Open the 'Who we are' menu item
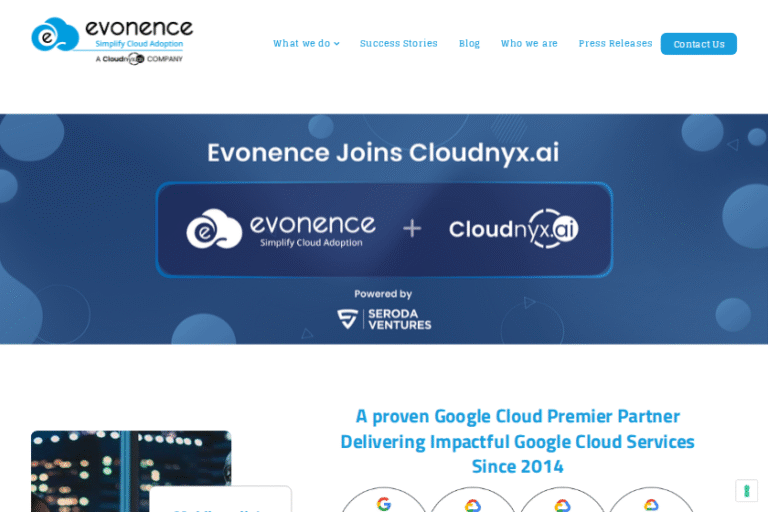Screen dimensions: 768x512 click(x=529, y=44)
